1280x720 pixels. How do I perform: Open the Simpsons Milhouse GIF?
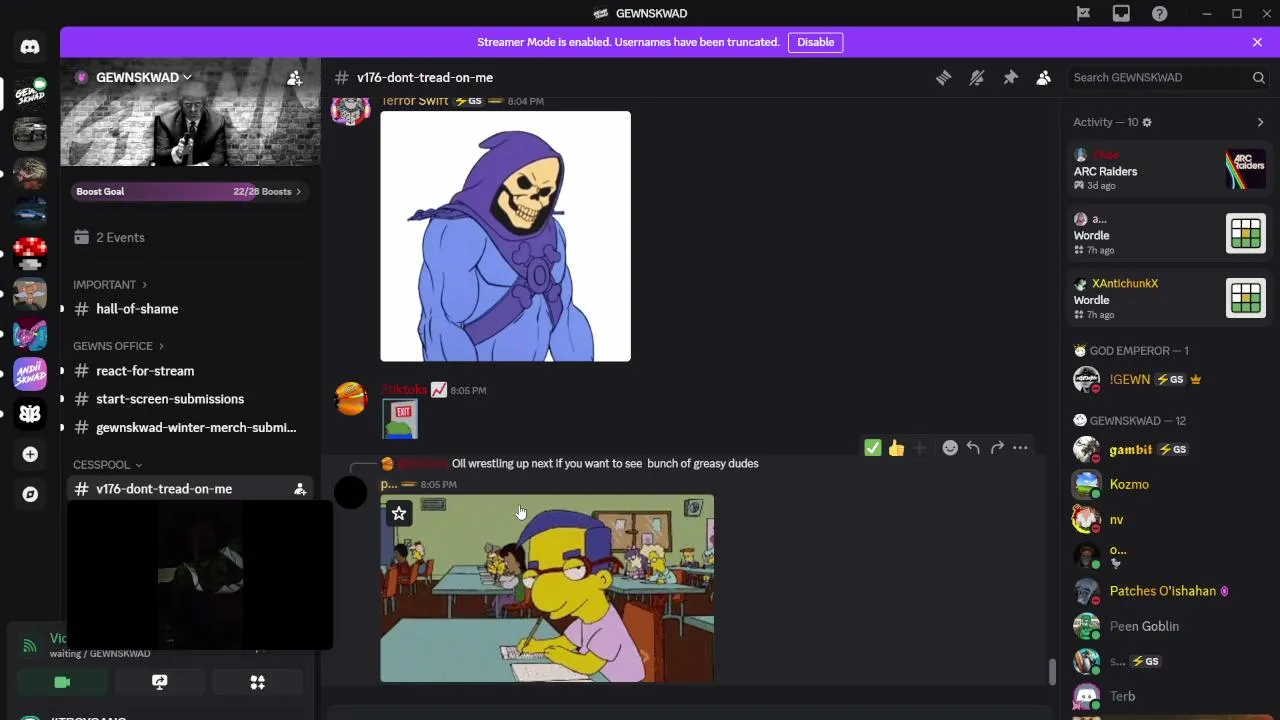547,588
